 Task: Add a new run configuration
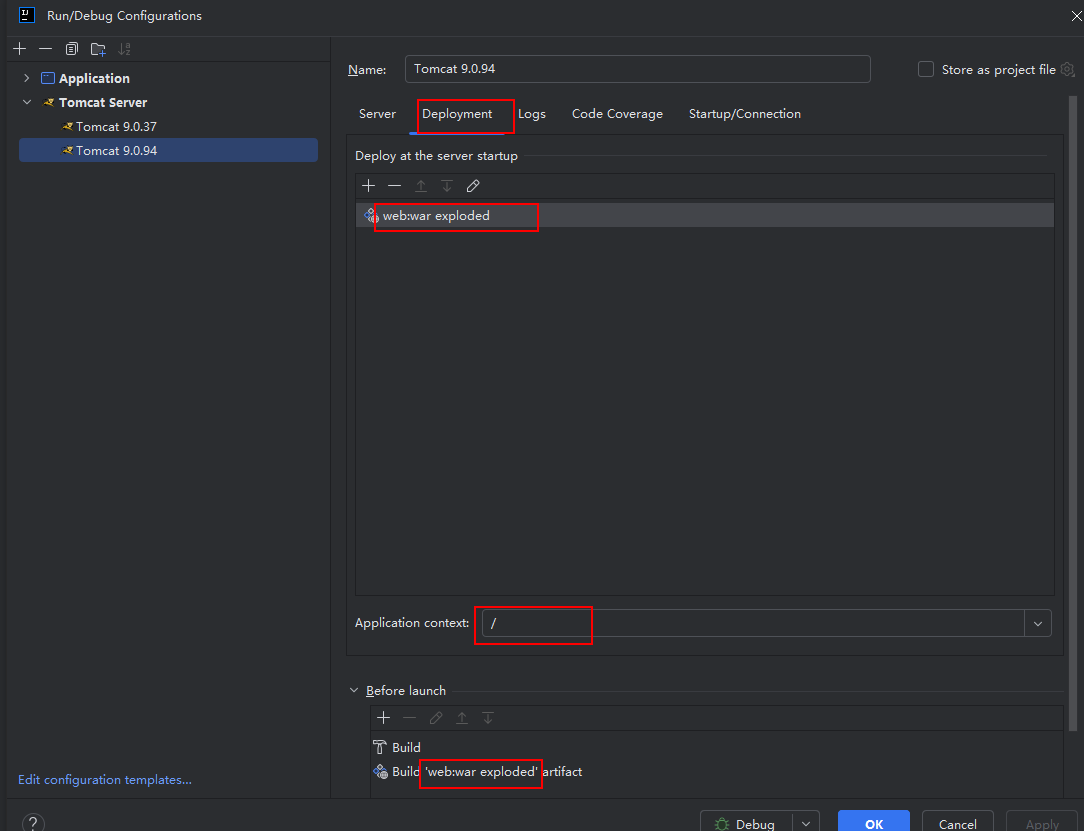point(19,48)
